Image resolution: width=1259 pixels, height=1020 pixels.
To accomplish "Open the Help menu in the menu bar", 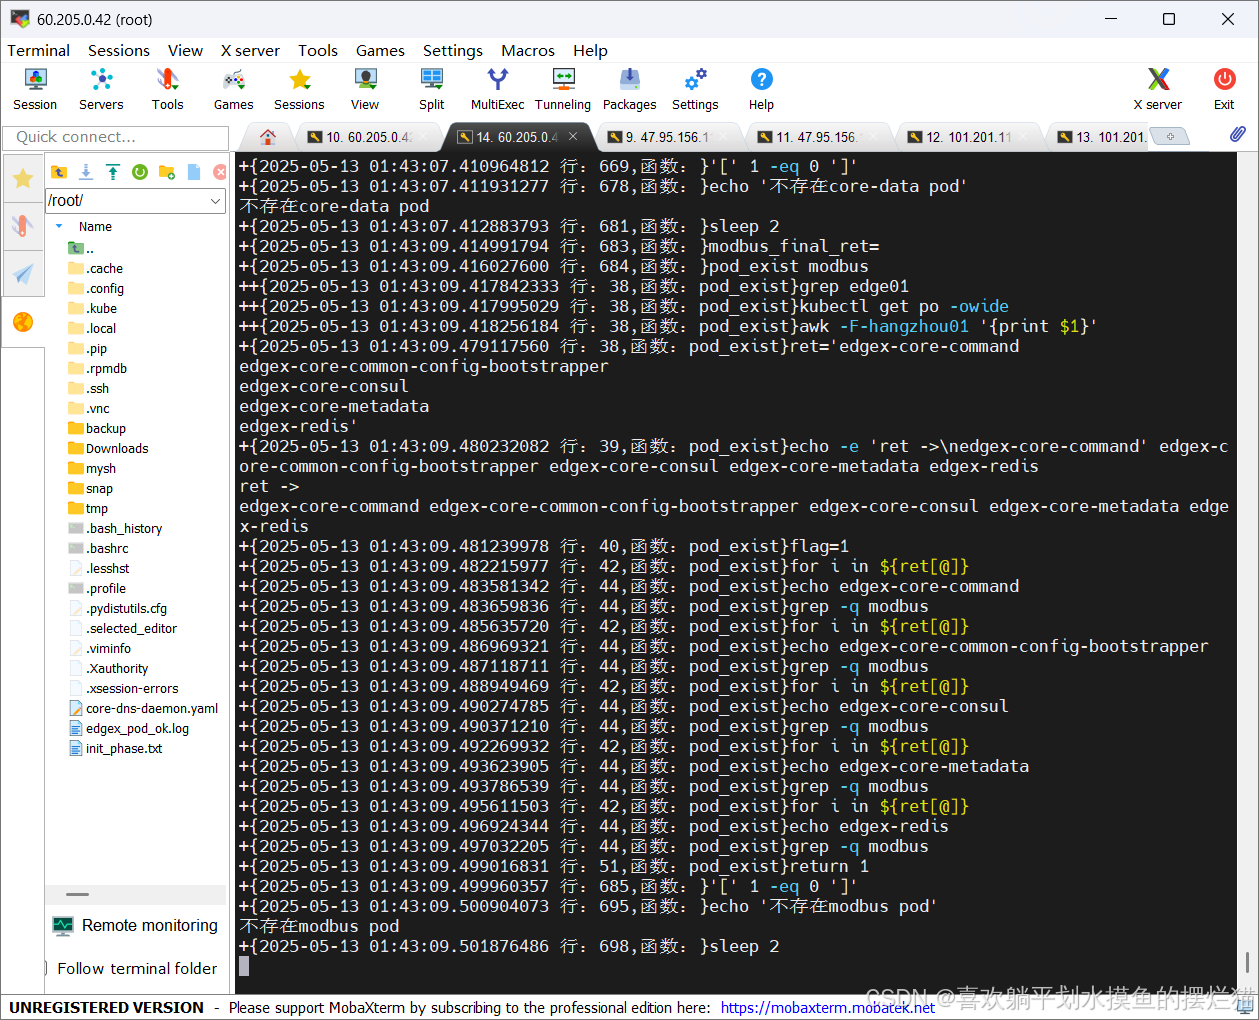I will coord(590,51).
